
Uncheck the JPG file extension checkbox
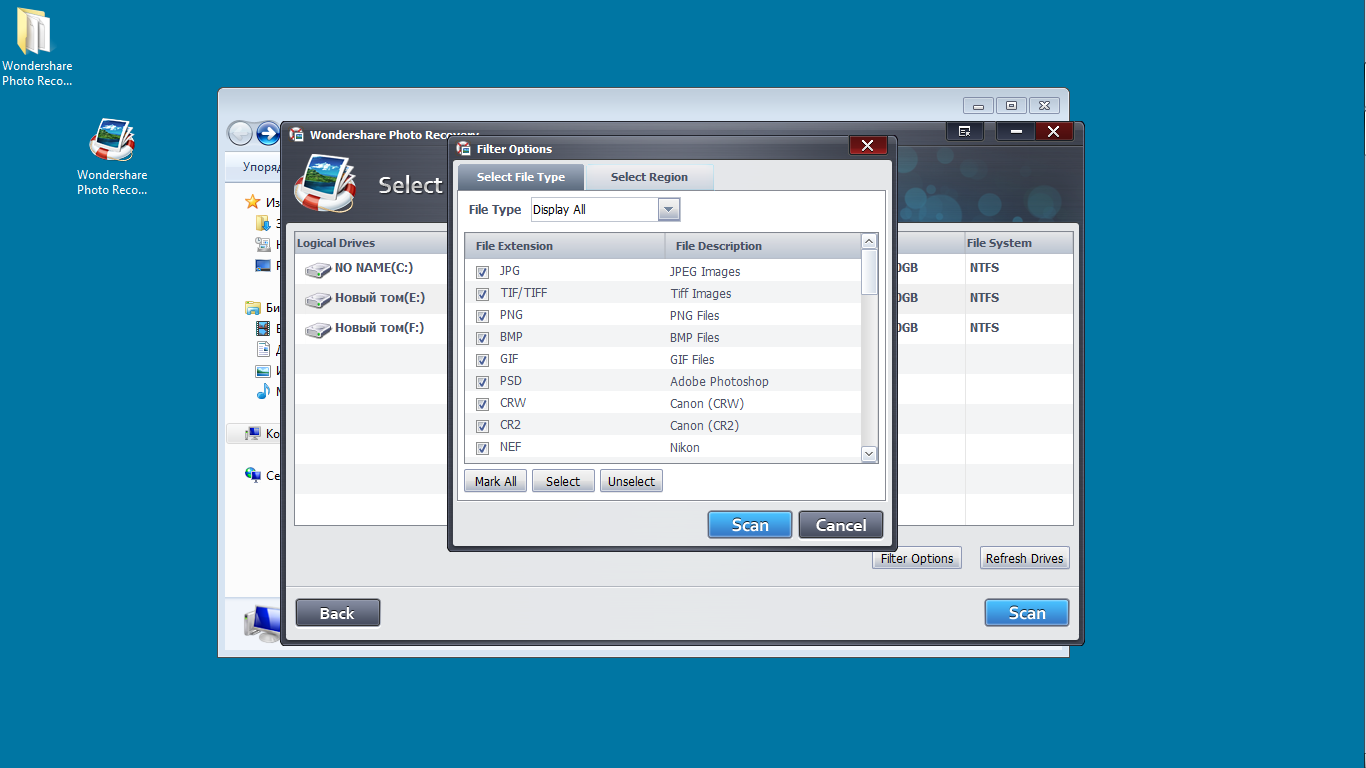[x=482, y=272]
